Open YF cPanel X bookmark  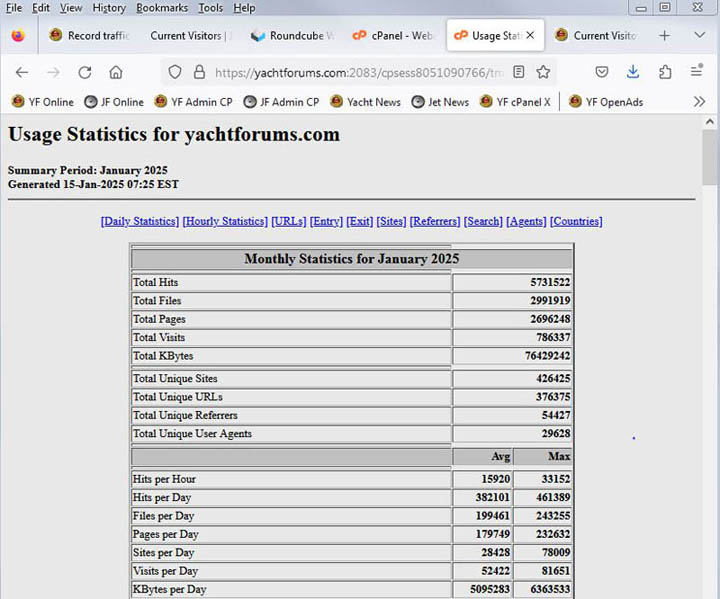(515, 102)
